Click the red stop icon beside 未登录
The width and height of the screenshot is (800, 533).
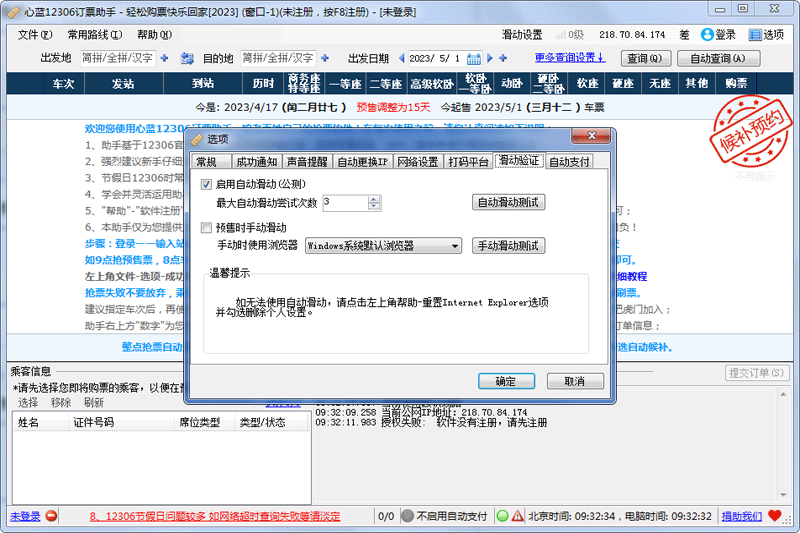pyautogui.click(x=51, y=516)
